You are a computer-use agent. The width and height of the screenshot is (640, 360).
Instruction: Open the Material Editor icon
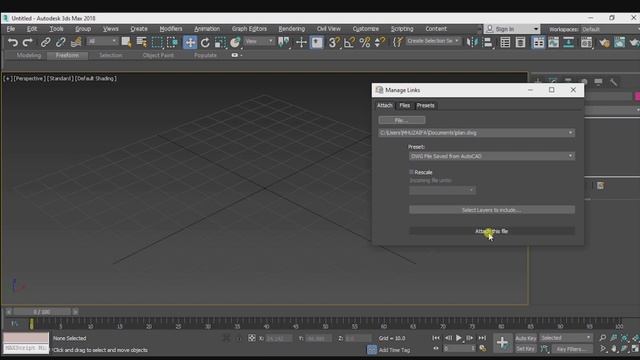tap(587, 42)
